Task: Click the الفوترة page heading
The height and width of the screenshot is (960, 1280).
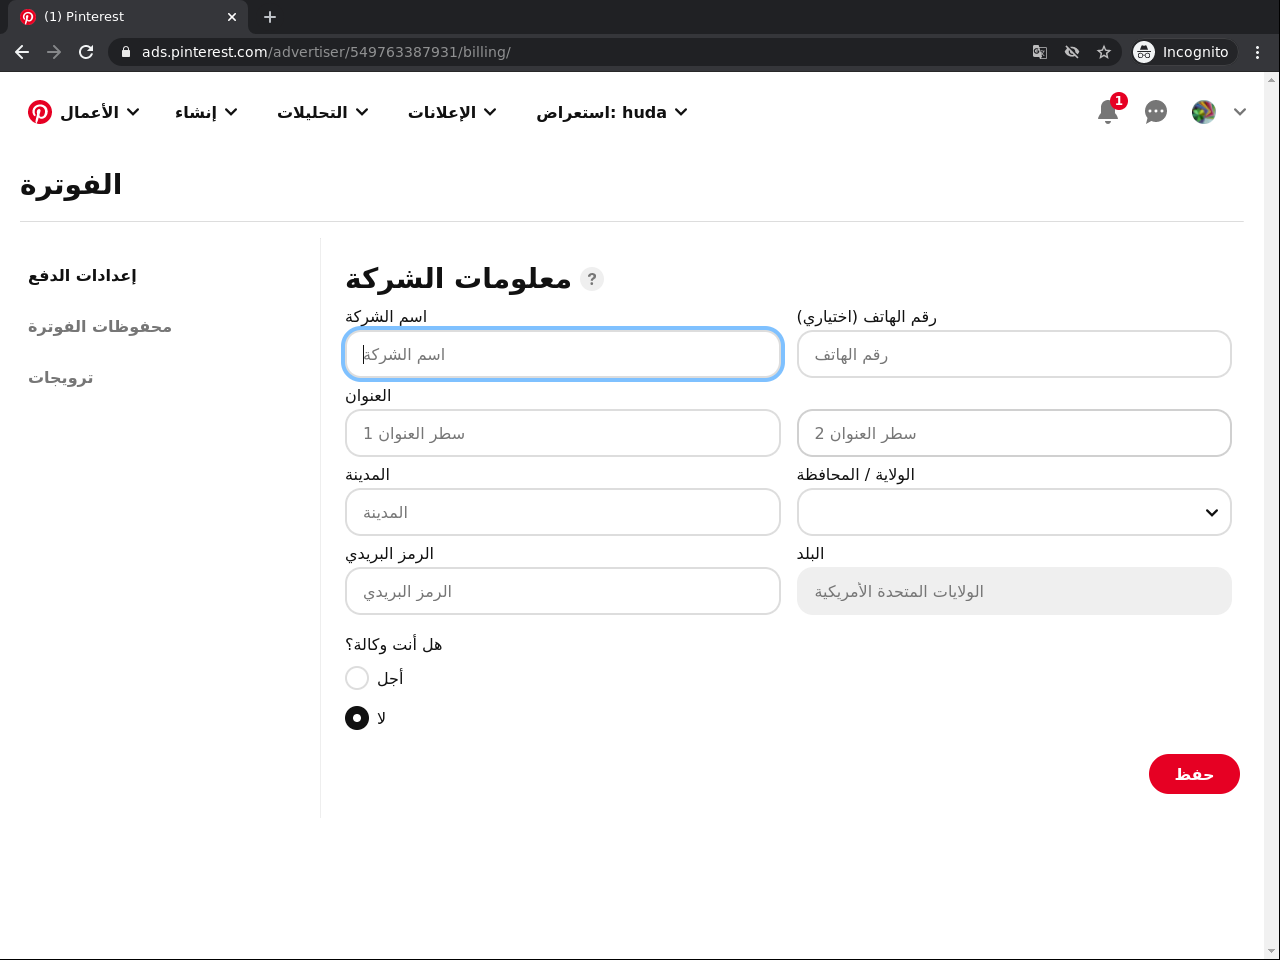Action: 71,185
